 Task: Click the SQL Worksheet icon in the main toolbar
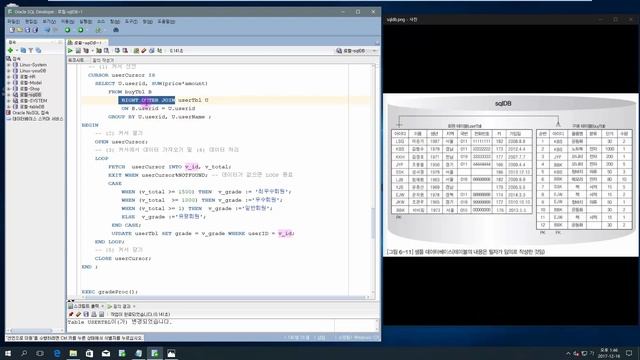tap(98, 30)
